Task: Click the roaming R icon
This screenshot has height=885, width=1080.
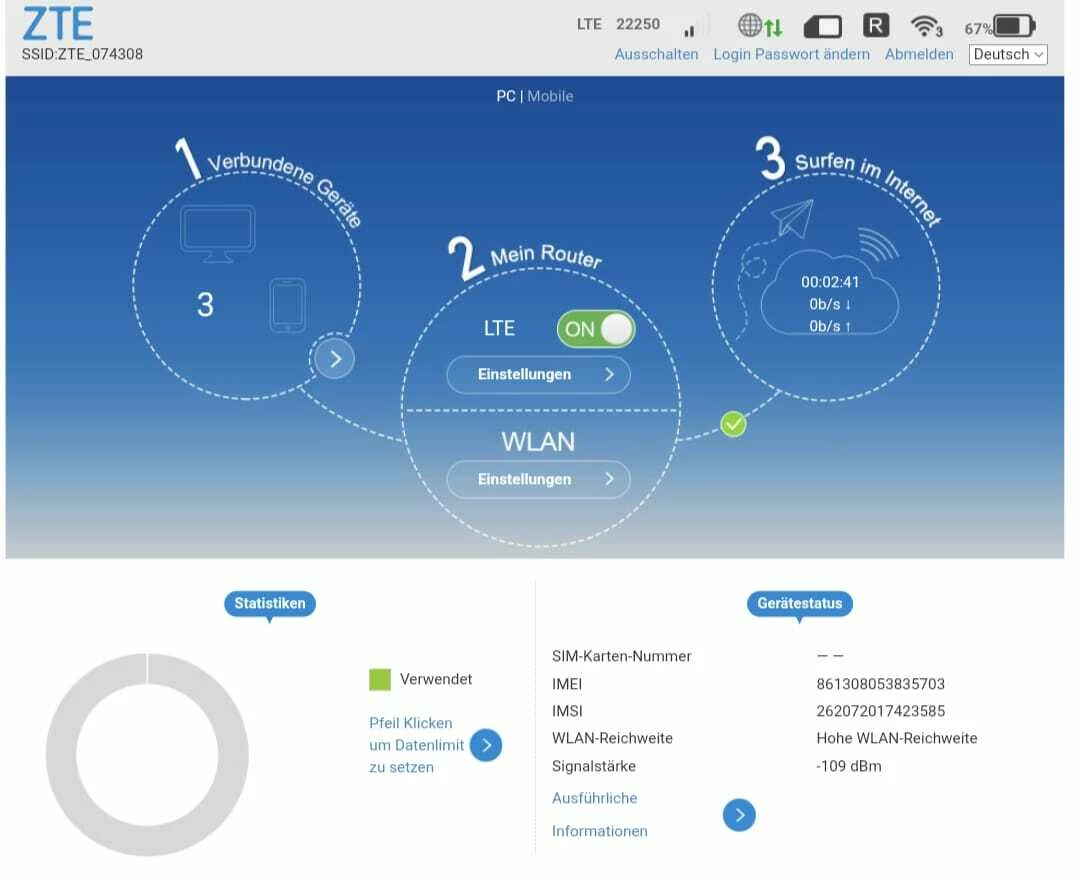Action: pyautogui.click(x=875, y=26)
